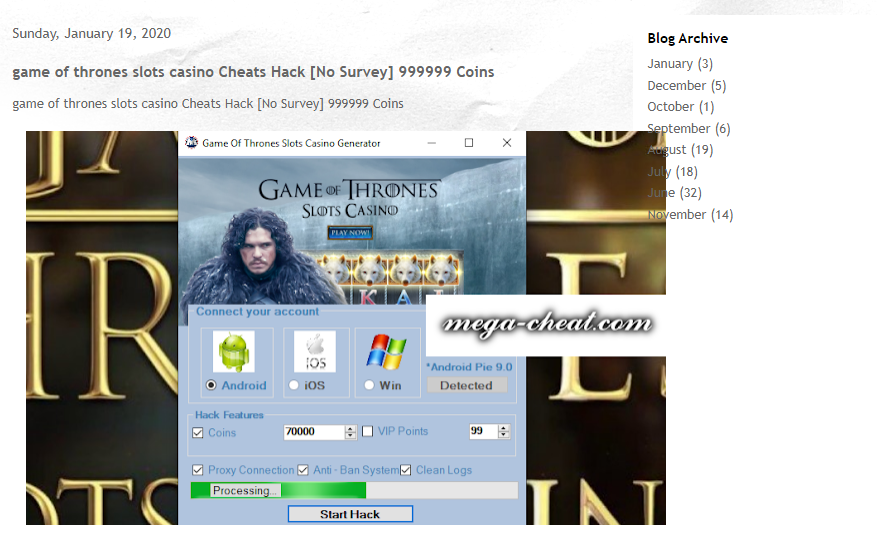Select the Win radio button
877x560 pixels.
pos(369,385)
